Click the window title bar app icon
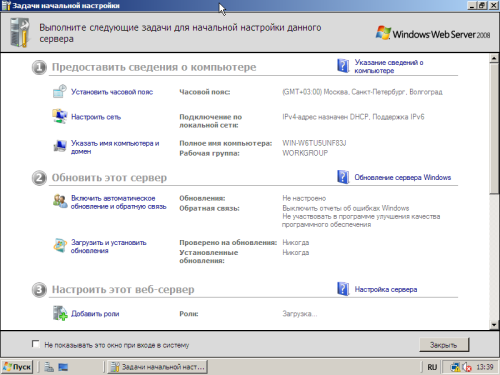Screen dimensions: 500x375 click(x=6, y=5)
